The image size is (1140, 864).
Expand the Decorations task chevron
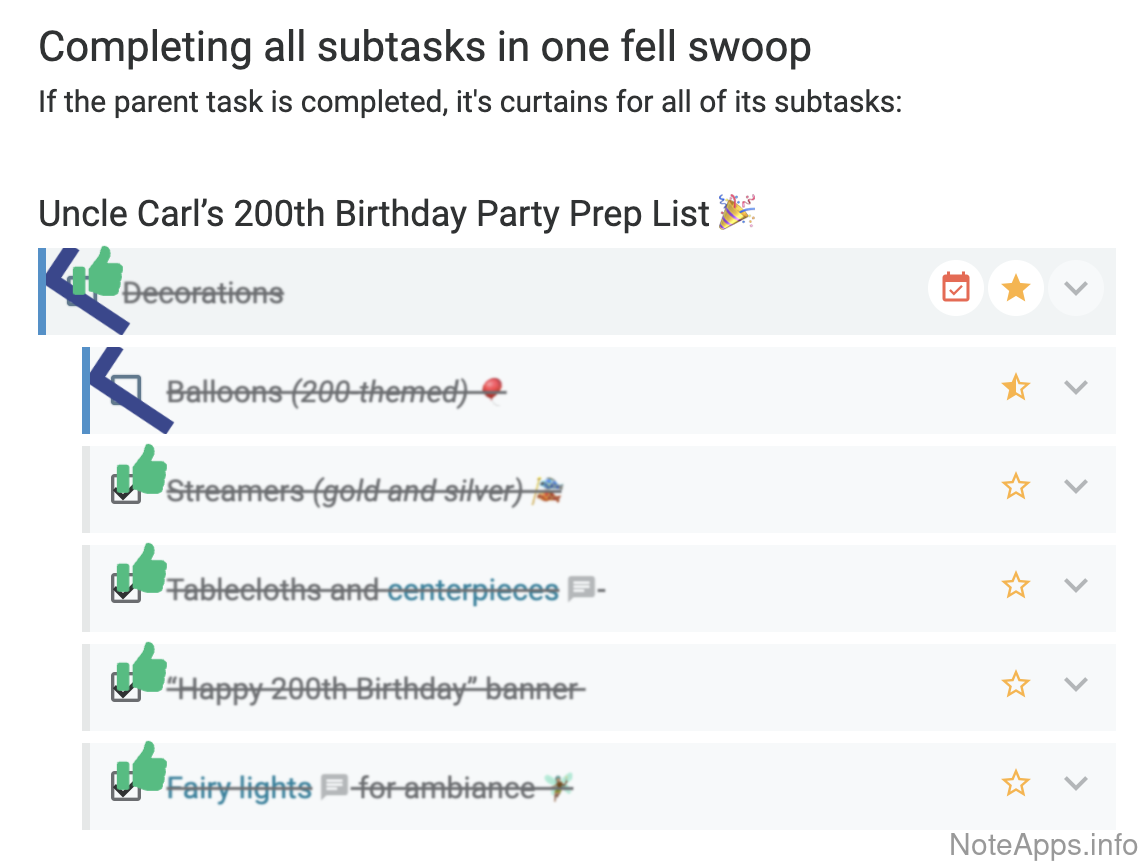(1076, 289)
